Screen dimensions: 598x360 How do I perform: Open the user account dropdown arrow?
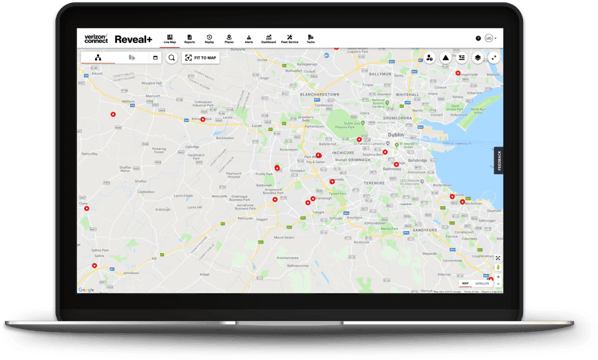coord(495,38)
